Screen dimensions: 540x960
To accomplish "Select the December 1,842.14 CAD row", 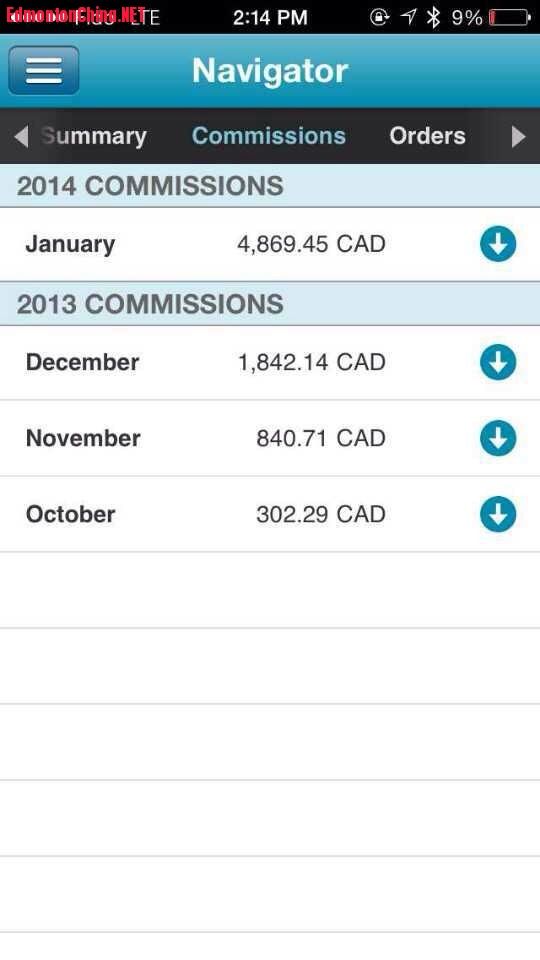I will click(x=270, y=362).
